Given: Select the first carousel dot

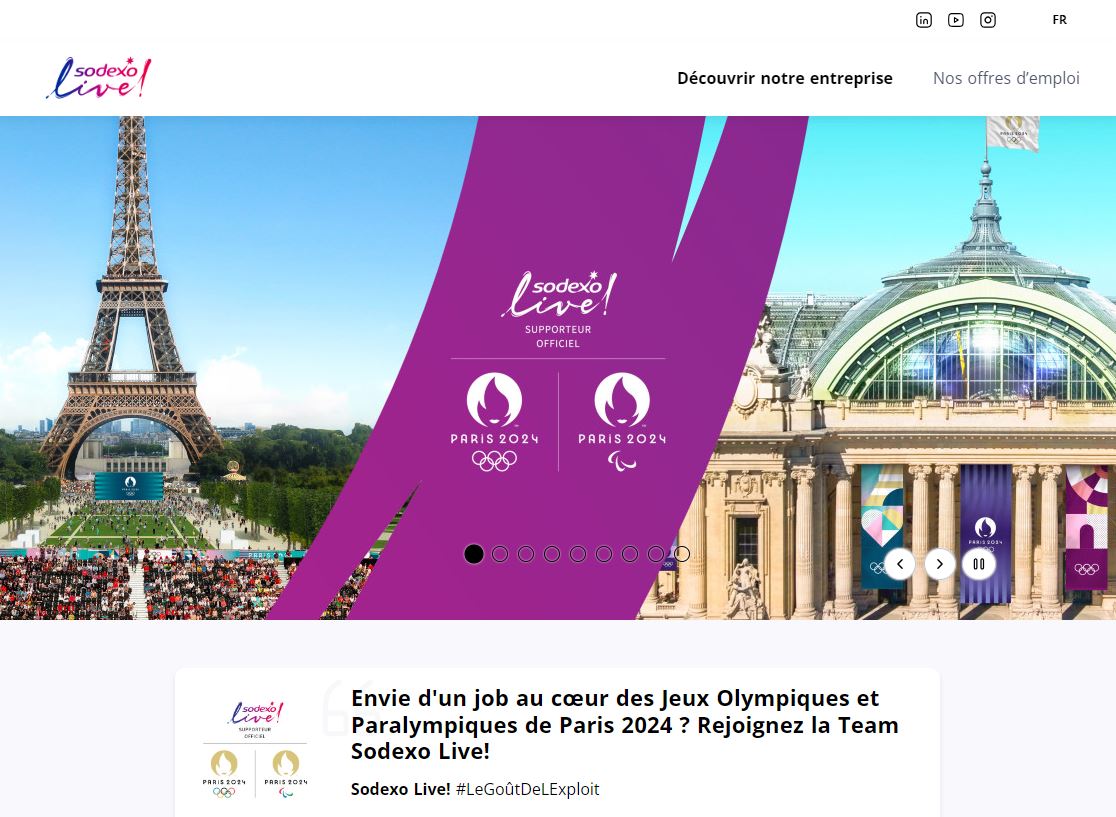Looking at the screenshot, I should tap(474, 554).
